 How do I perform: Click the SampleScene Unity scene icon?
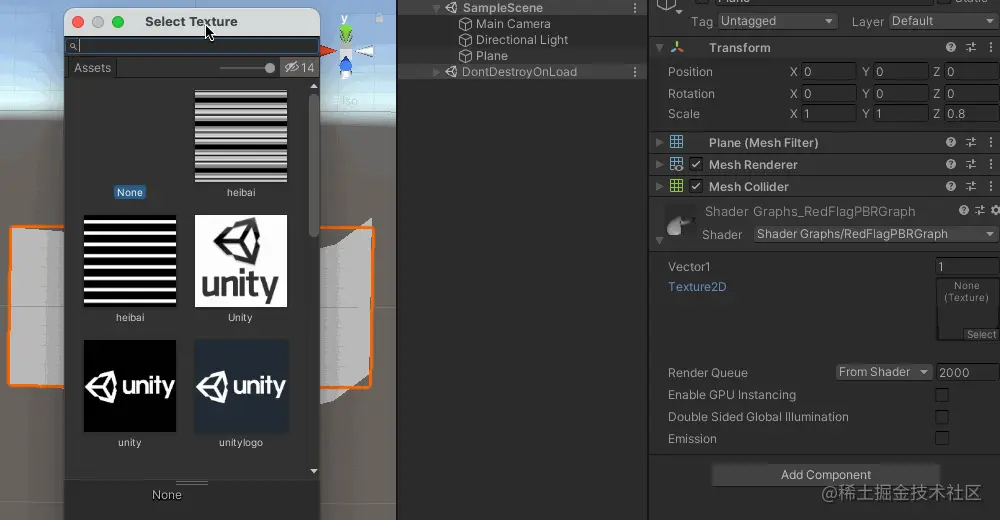(x=452, y=8)
